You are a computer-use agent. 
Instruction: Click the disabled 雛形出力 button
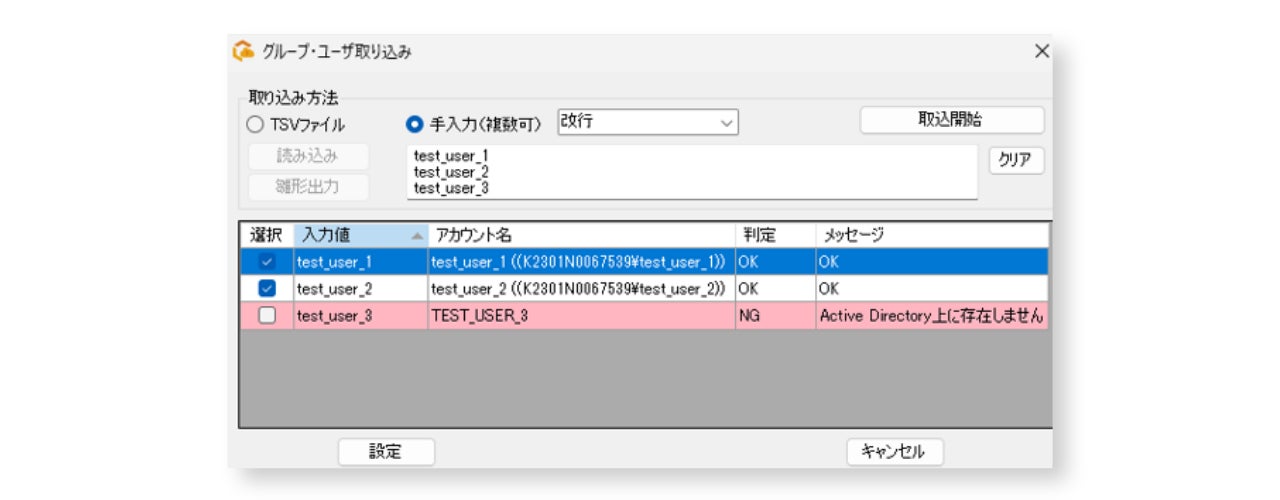coord(308,187)
